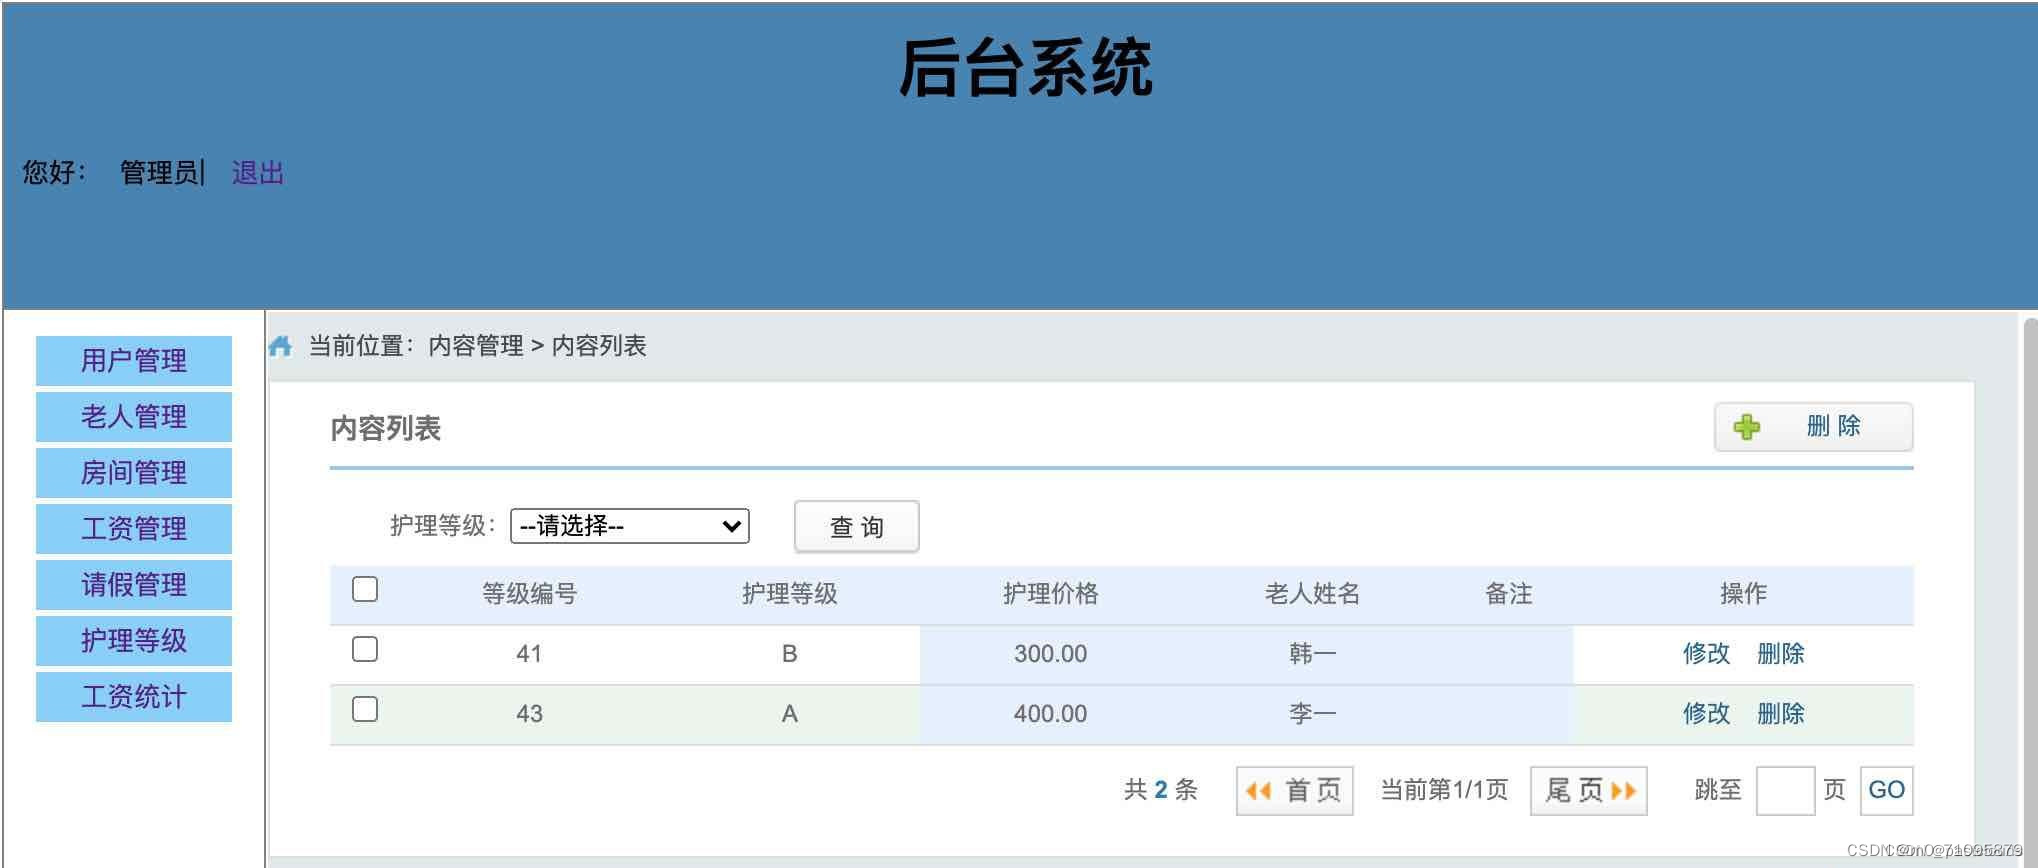Click the 老人姓名 column header
This screenshot has height=868, width=2038.
click(1313, 594)
